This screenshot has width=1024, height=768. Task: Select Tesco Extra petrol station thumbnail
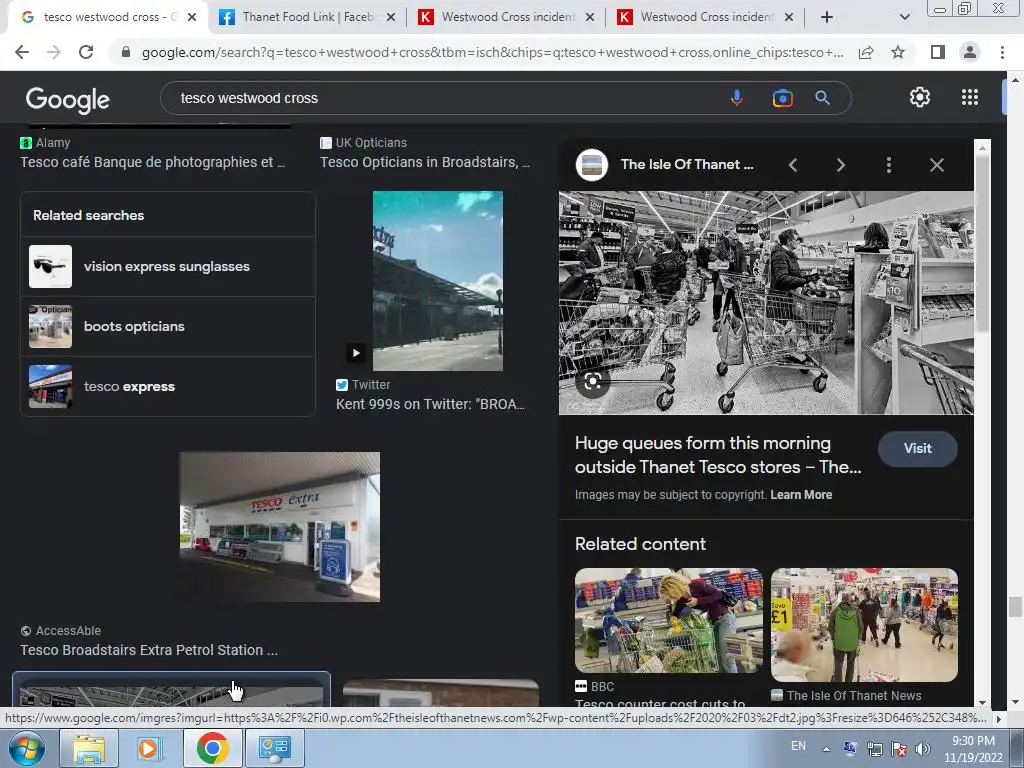(280, 526)
